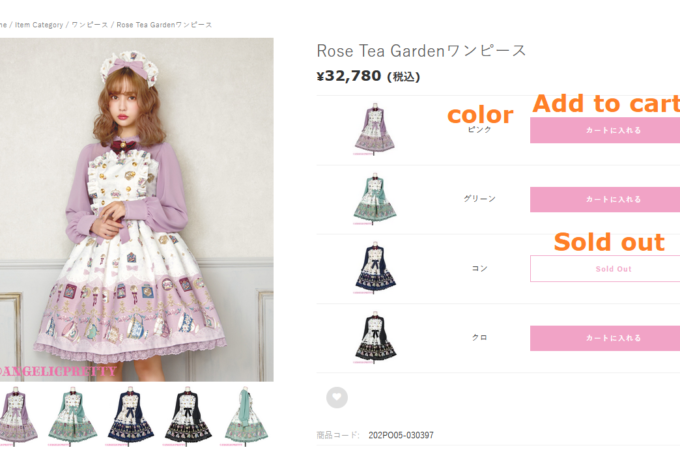Click the ピンク color label
Viewport: 680px width, 450px height.
479,131
